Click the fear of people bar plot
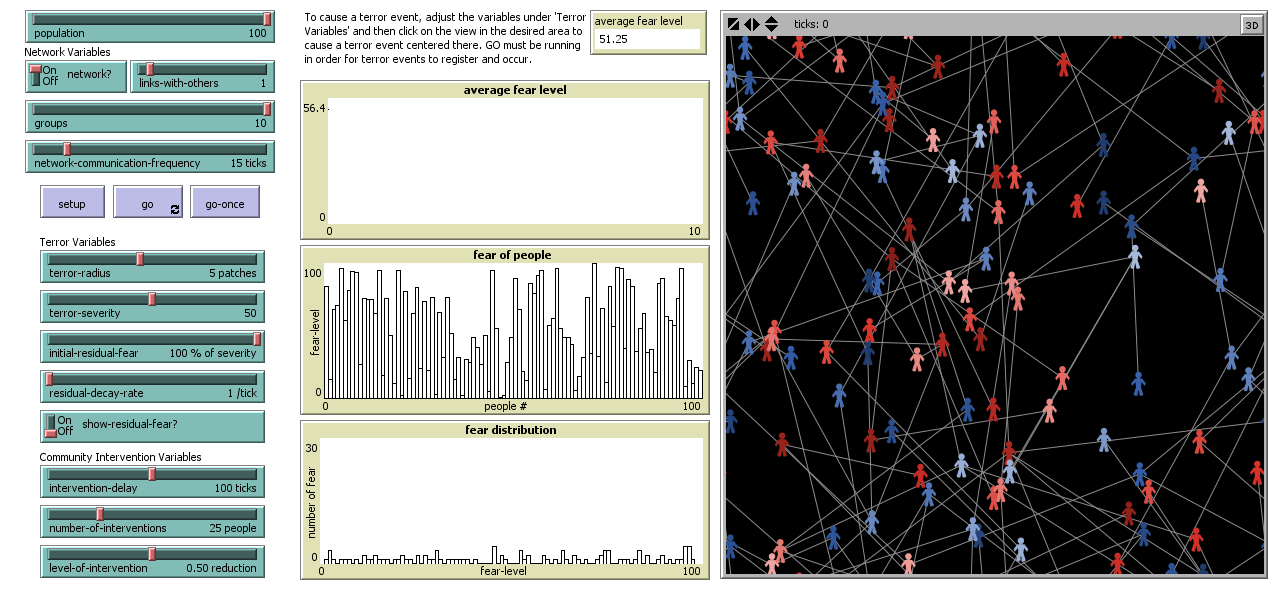This screenshot has width=1277, height=590. 512,332
